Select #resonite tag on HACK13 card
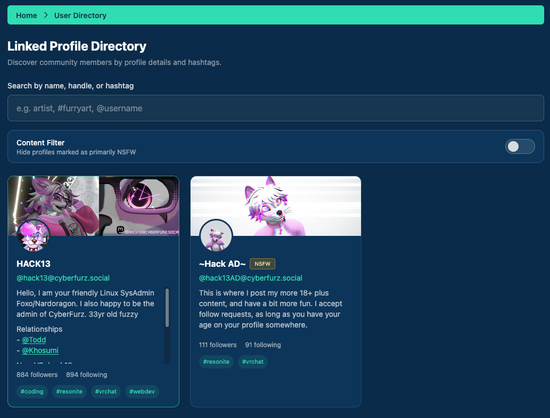The width and height of the screenshot is (550, 418). [x=69, y=391]
